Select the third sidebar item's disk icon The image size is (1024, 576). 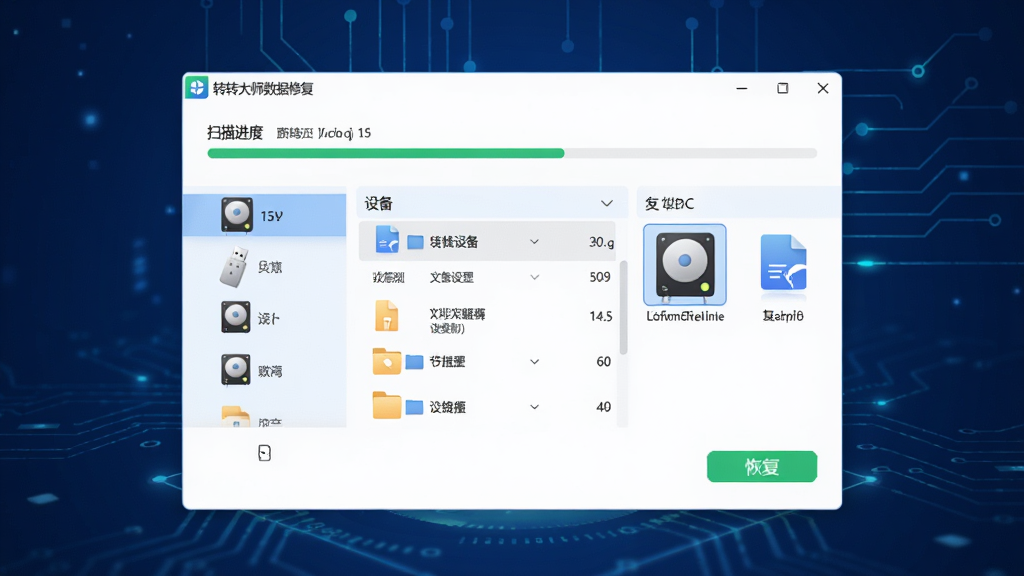(236, 317)
